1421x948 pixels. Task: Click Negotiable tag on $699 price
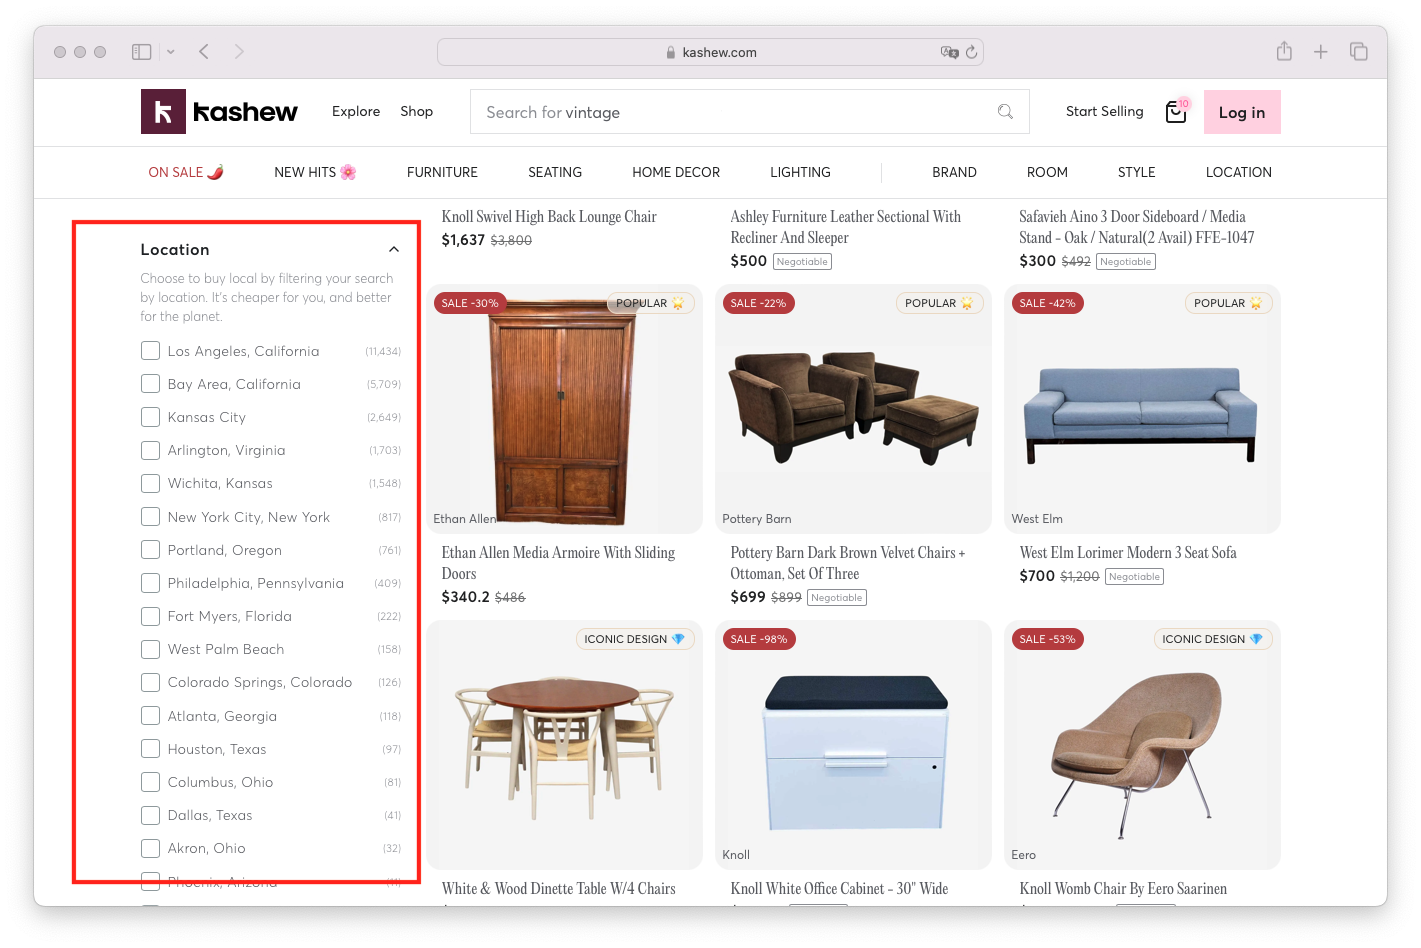coord(837,597)
